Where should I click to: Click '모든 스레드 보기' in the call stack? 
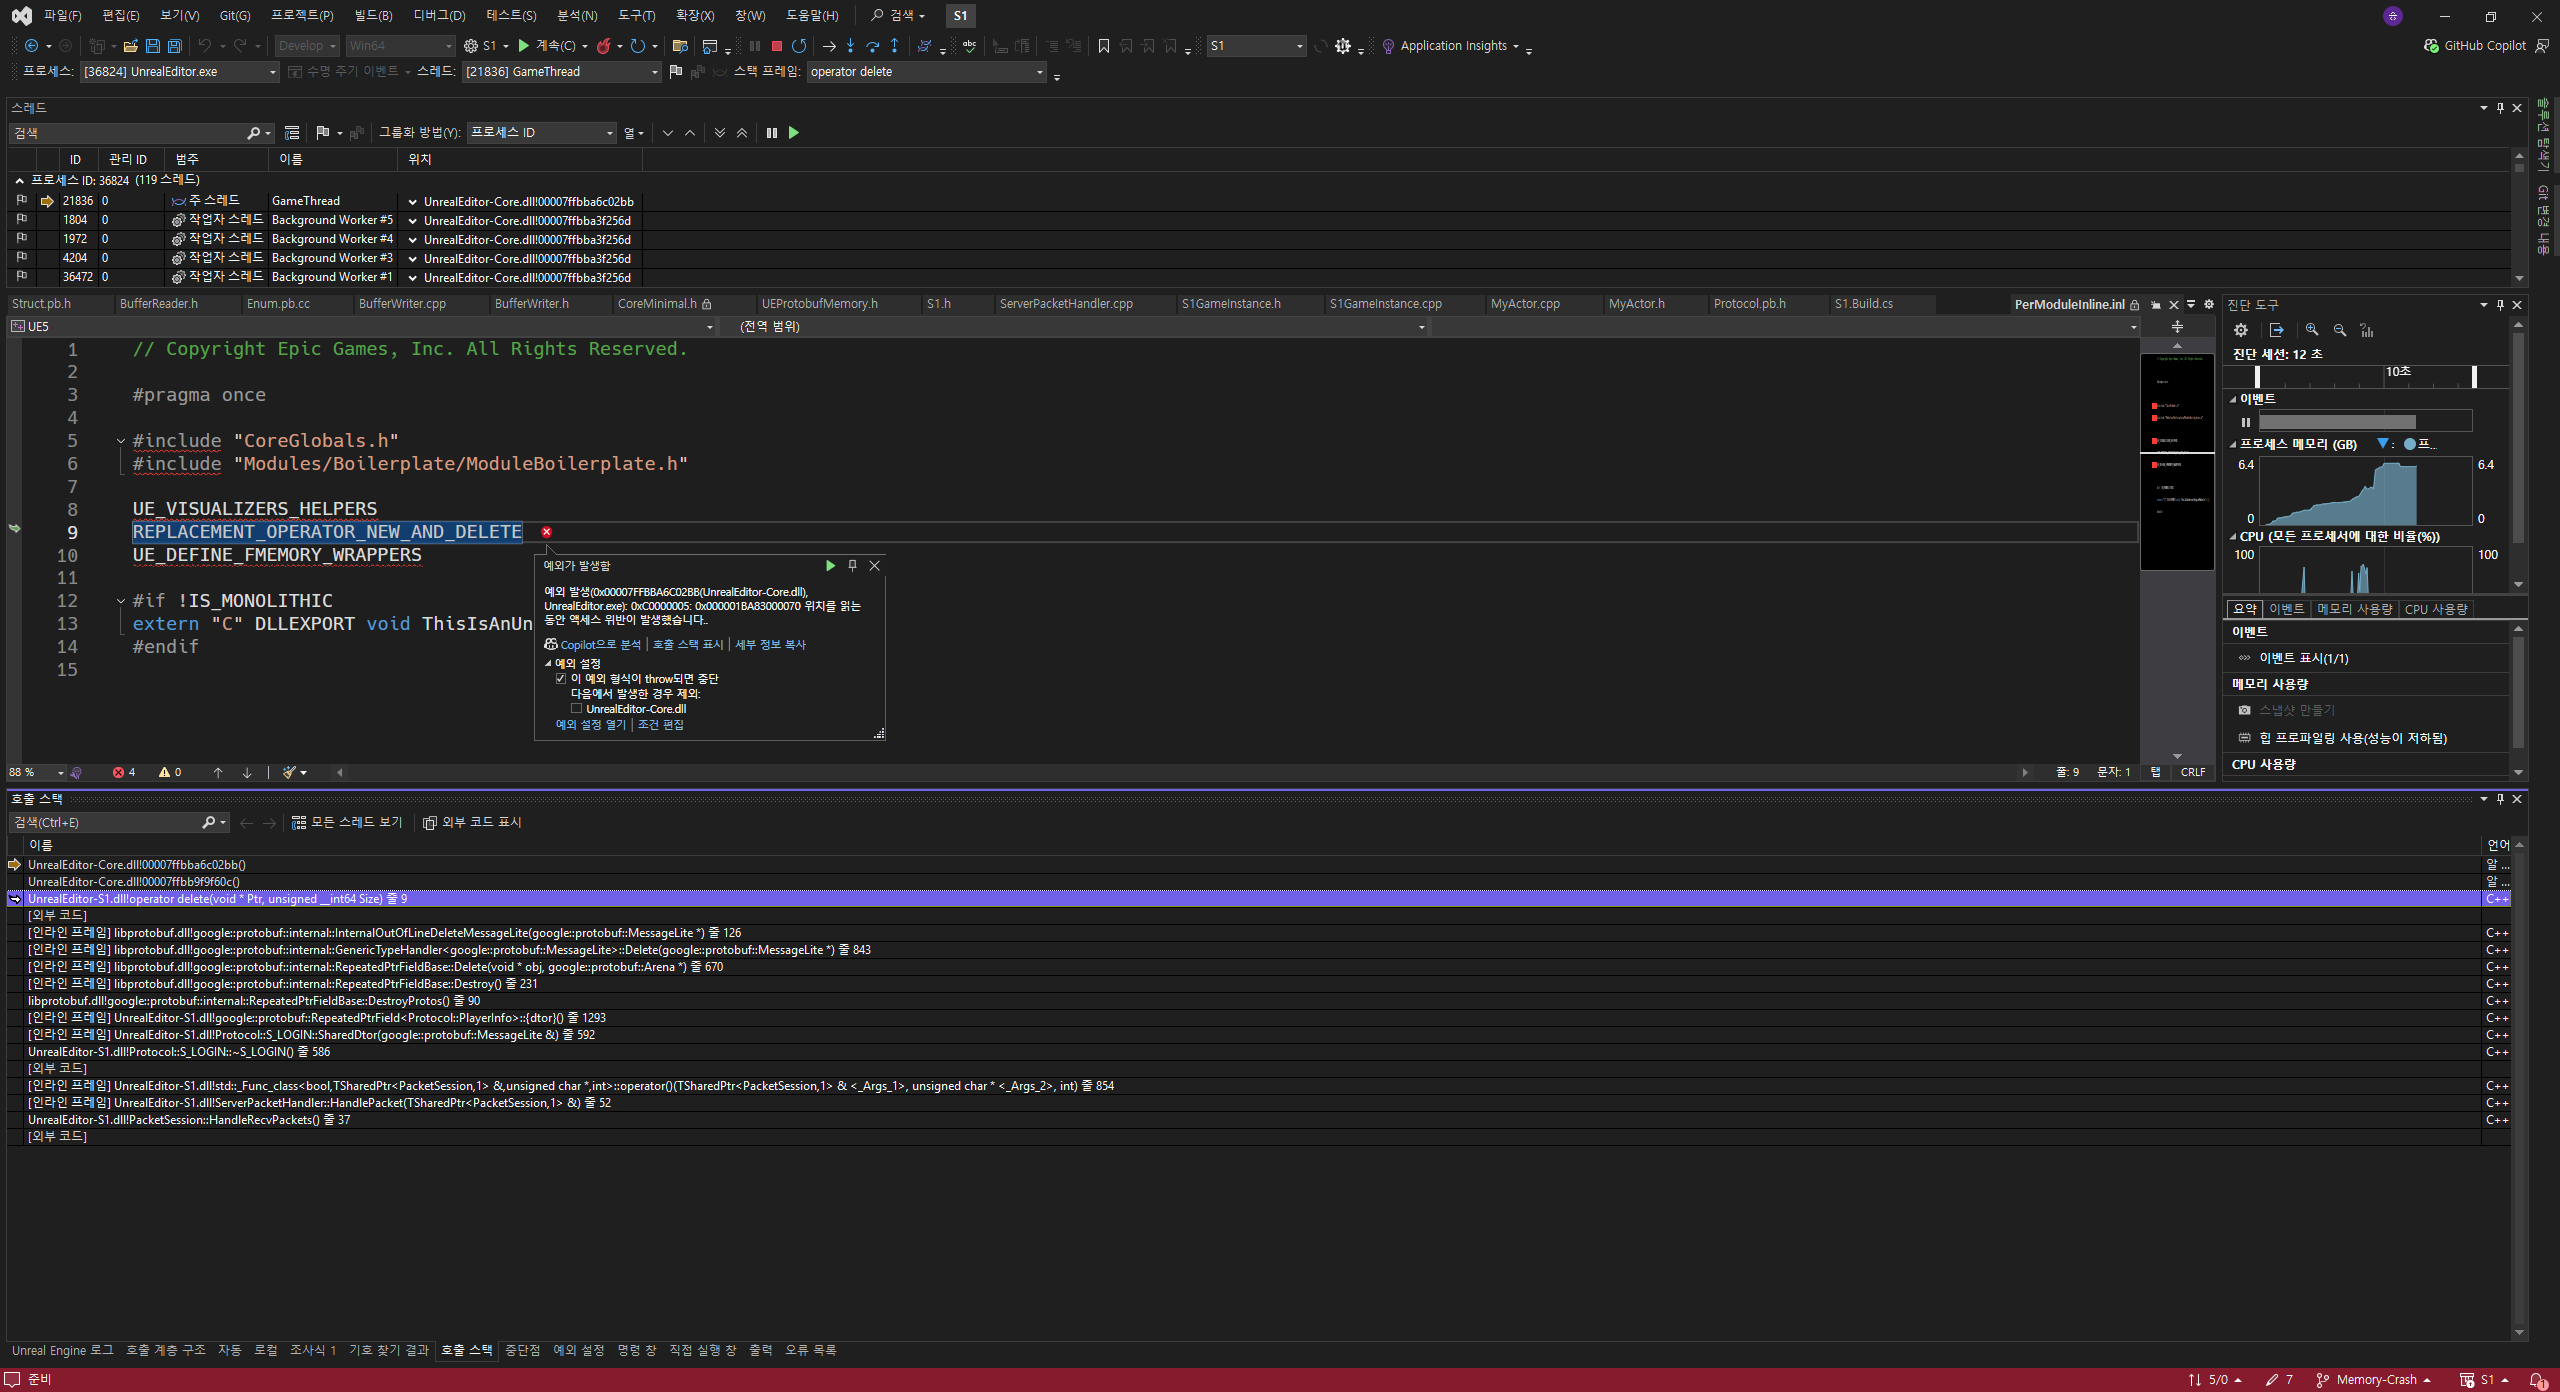pyautogui.click(x=346, y=822)
